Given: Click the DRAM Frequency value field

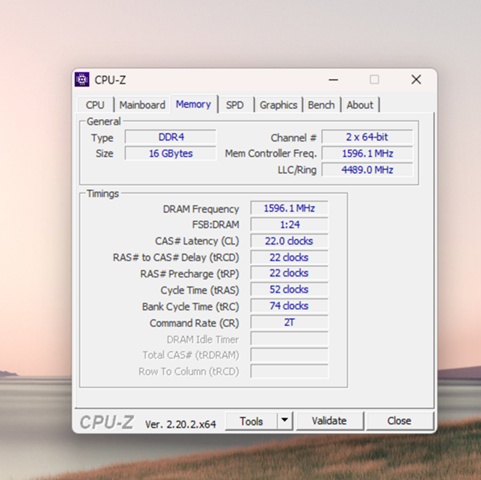Looking at the screenshot, I should click(x=289, y=208).
